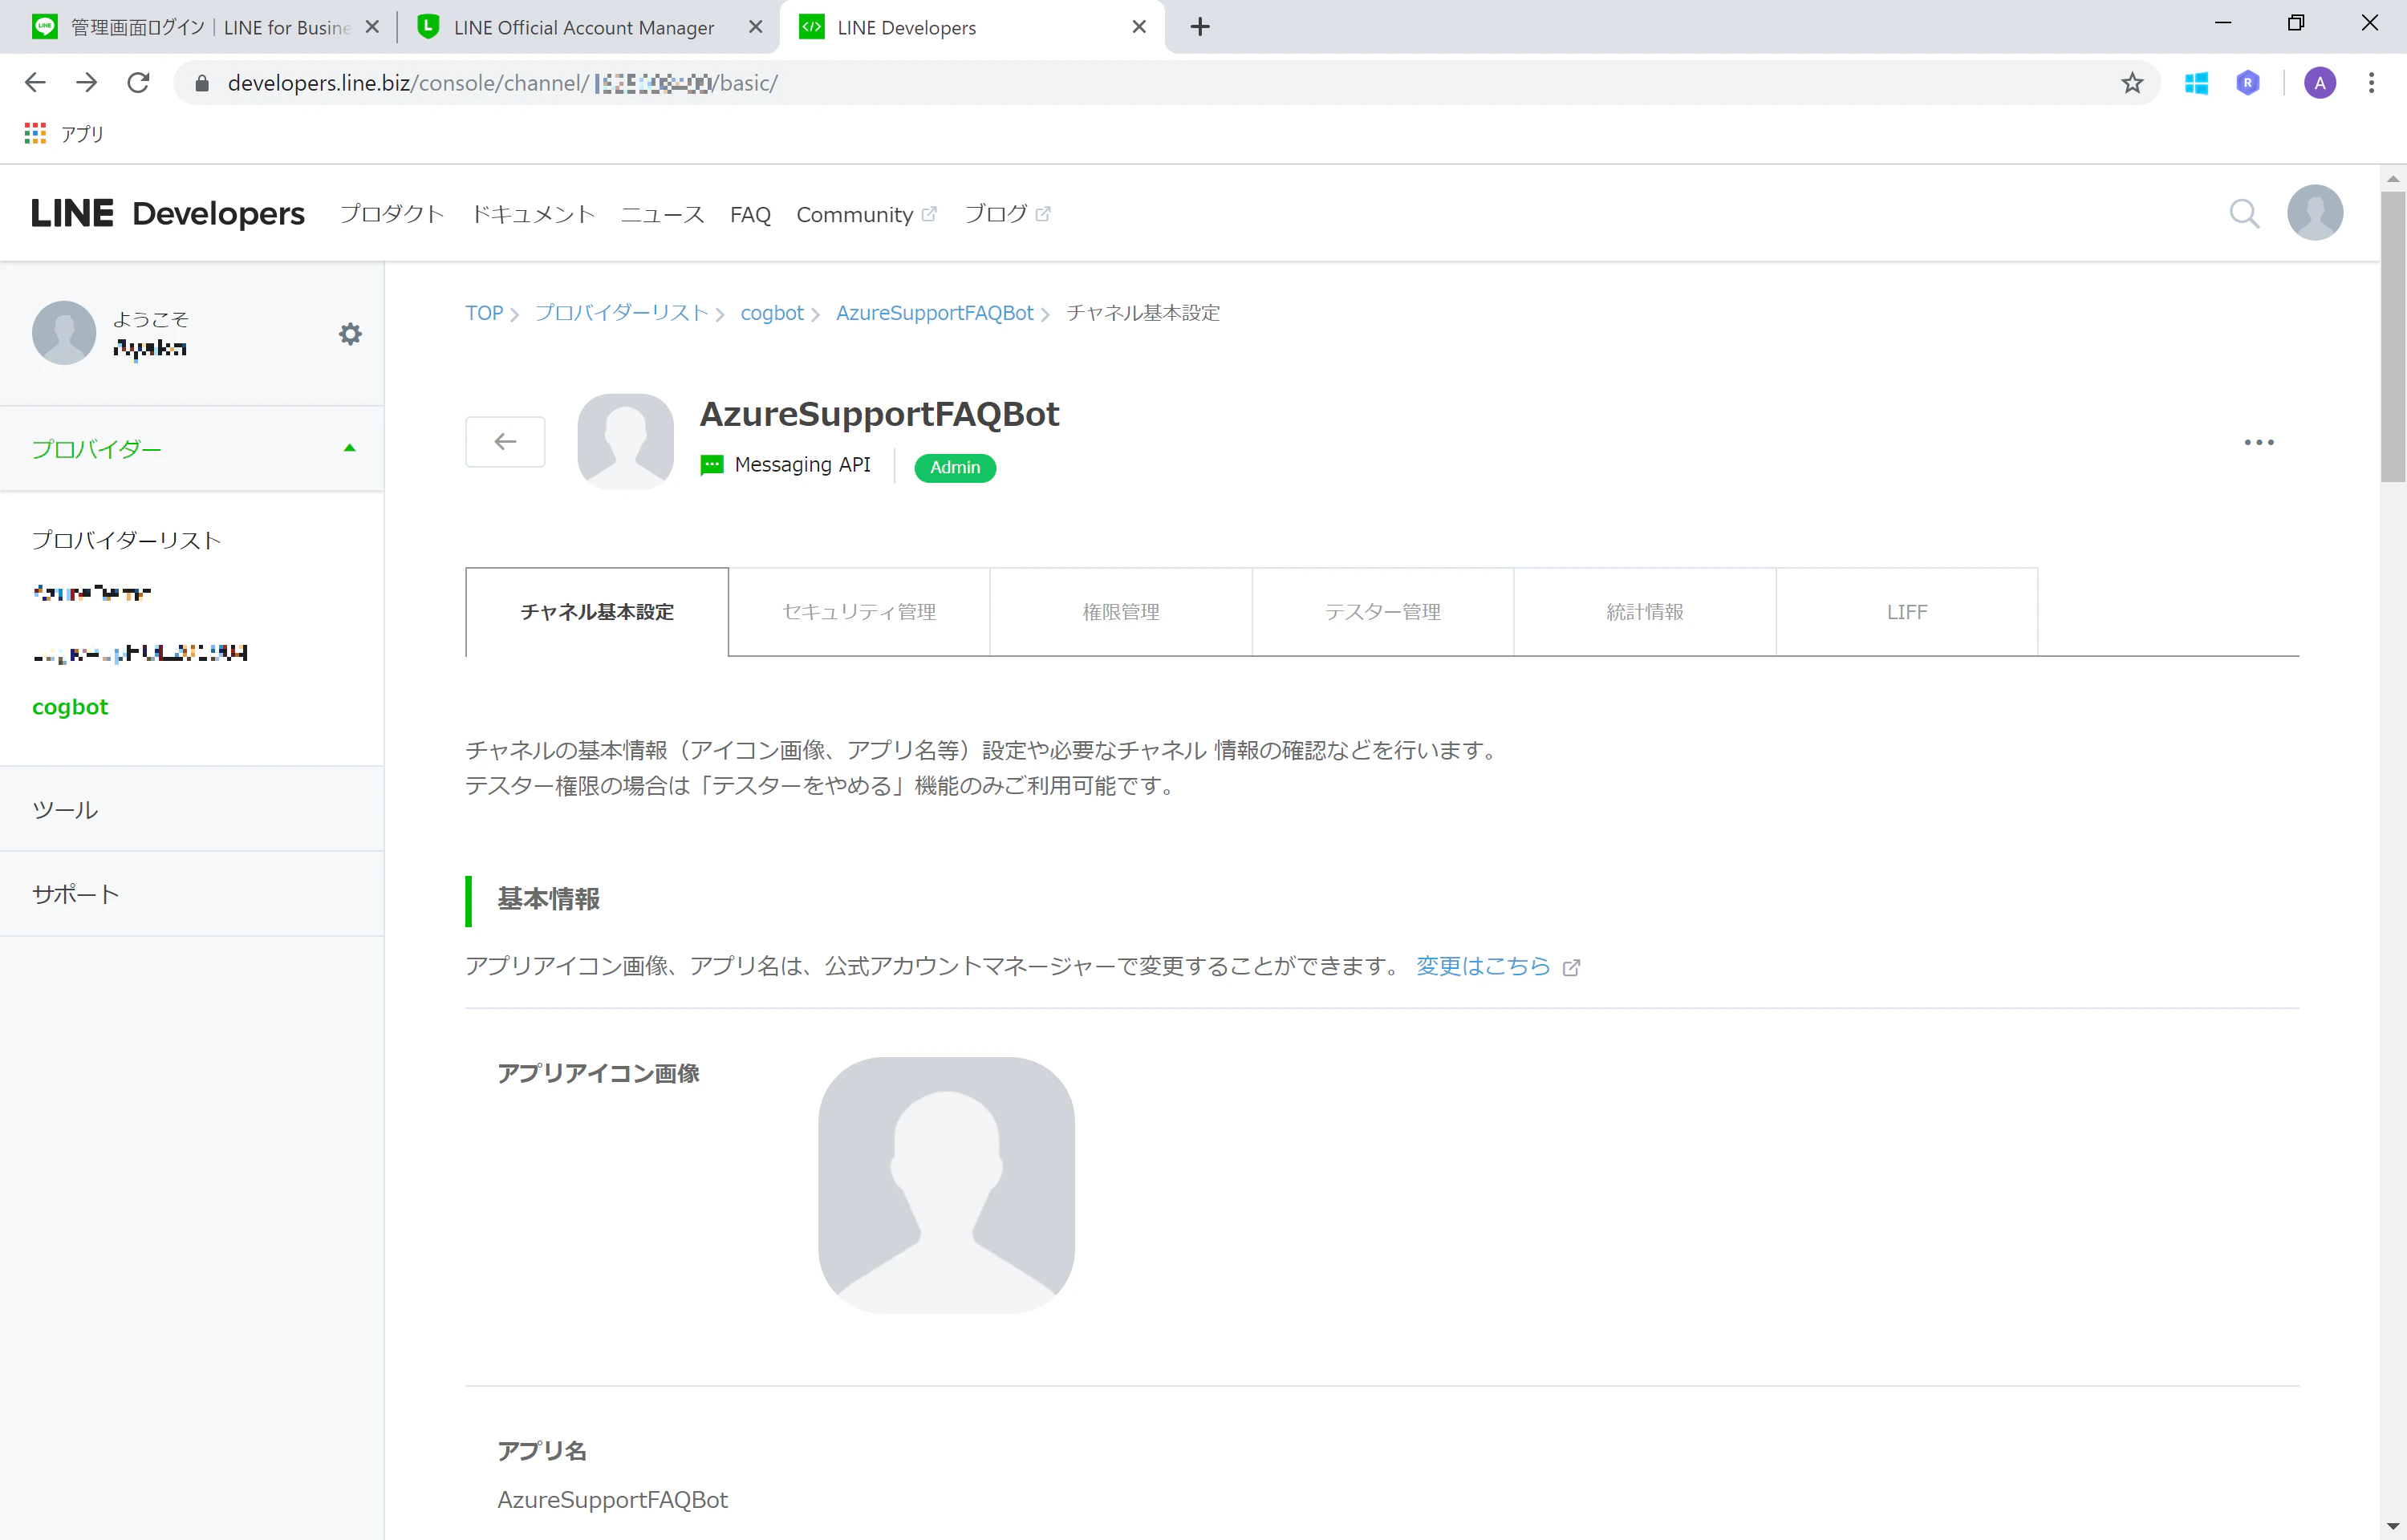Select チャネル基本設定 tab
Screen dimensions: 2407x1540
pos(597,612)
